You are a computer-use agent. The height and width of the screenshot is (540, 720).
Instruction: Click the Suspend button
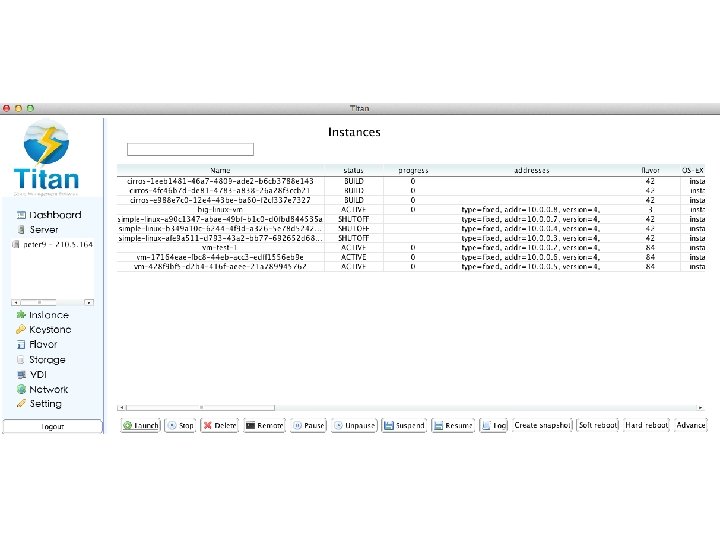point(404,425)
